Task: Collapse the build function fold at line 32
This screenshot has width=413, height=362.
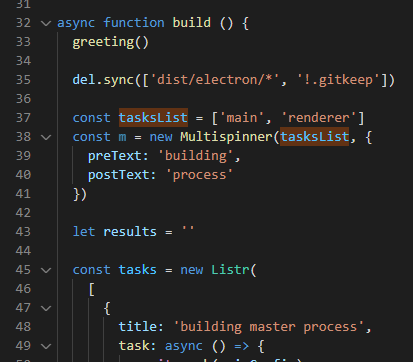Action: 46,23
